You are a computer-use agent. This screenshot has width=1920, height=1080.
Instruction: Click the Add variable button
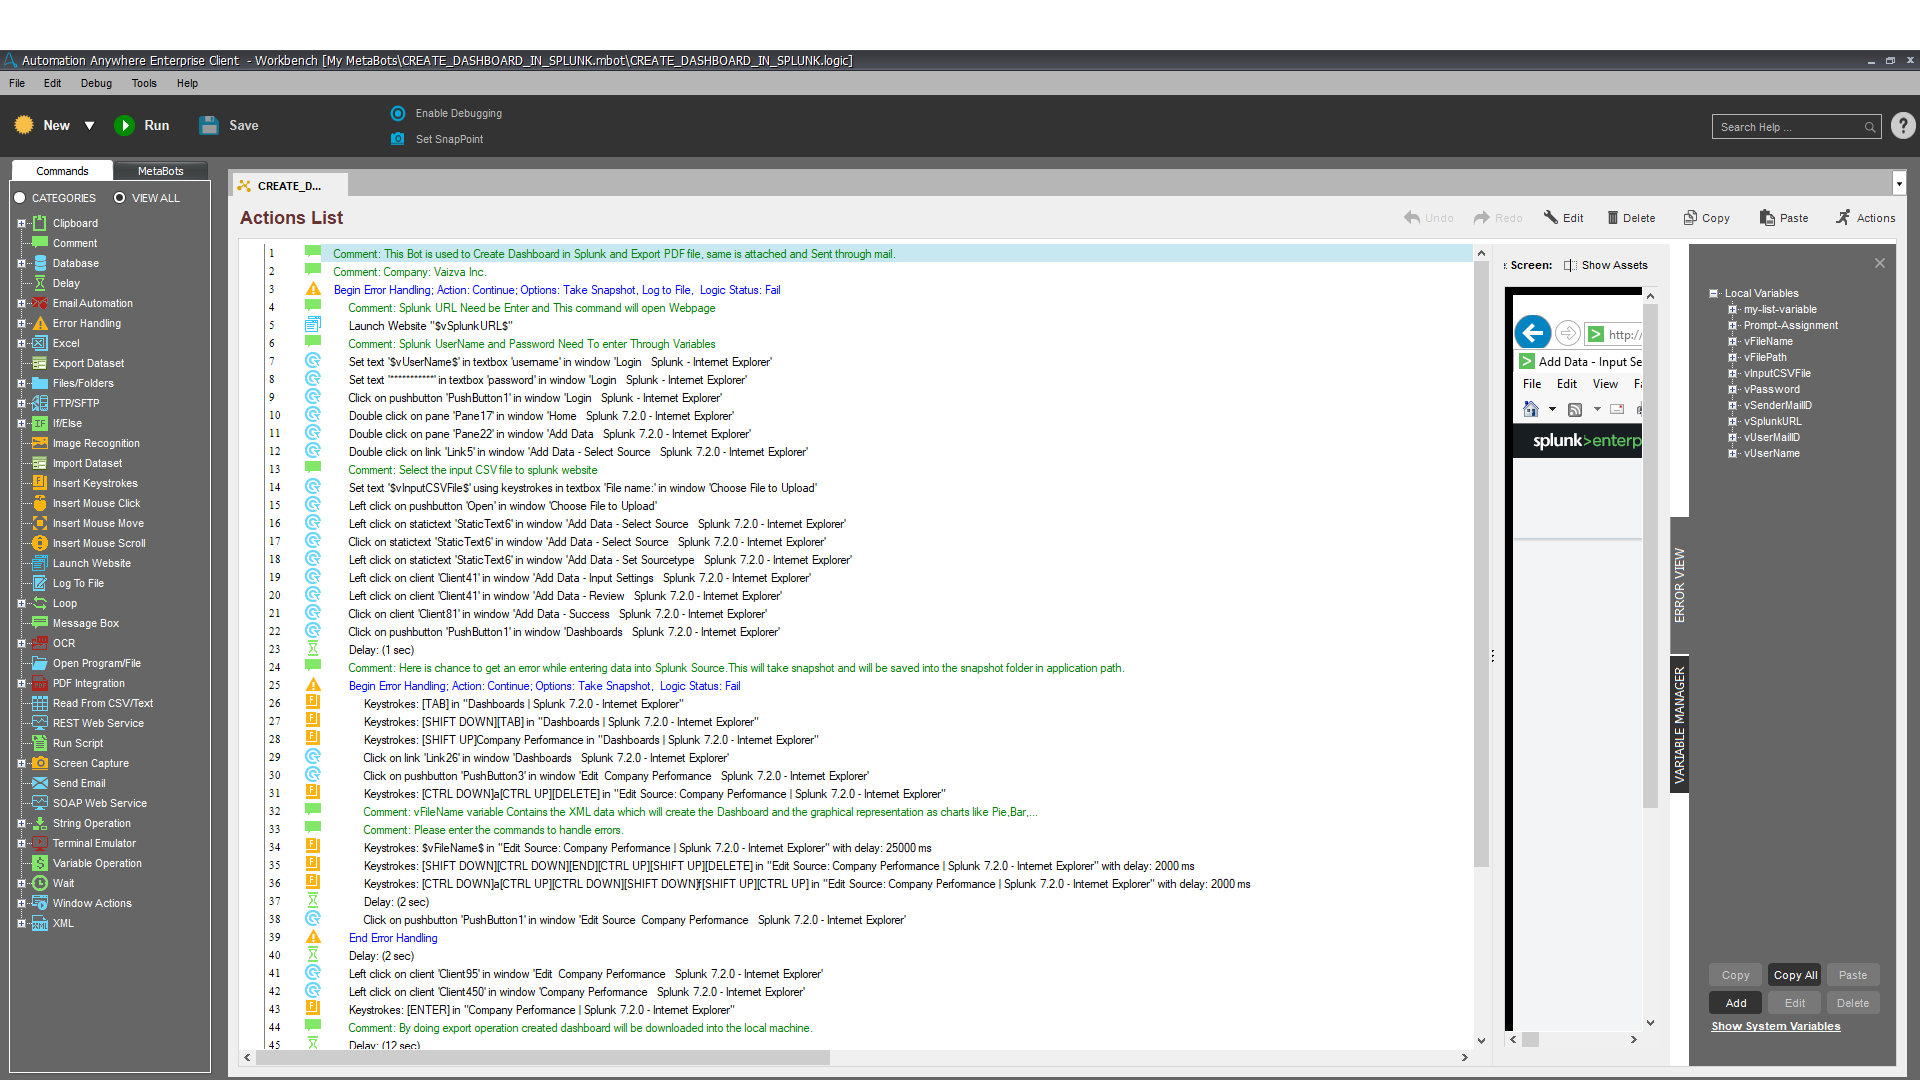(1736, 1003)
